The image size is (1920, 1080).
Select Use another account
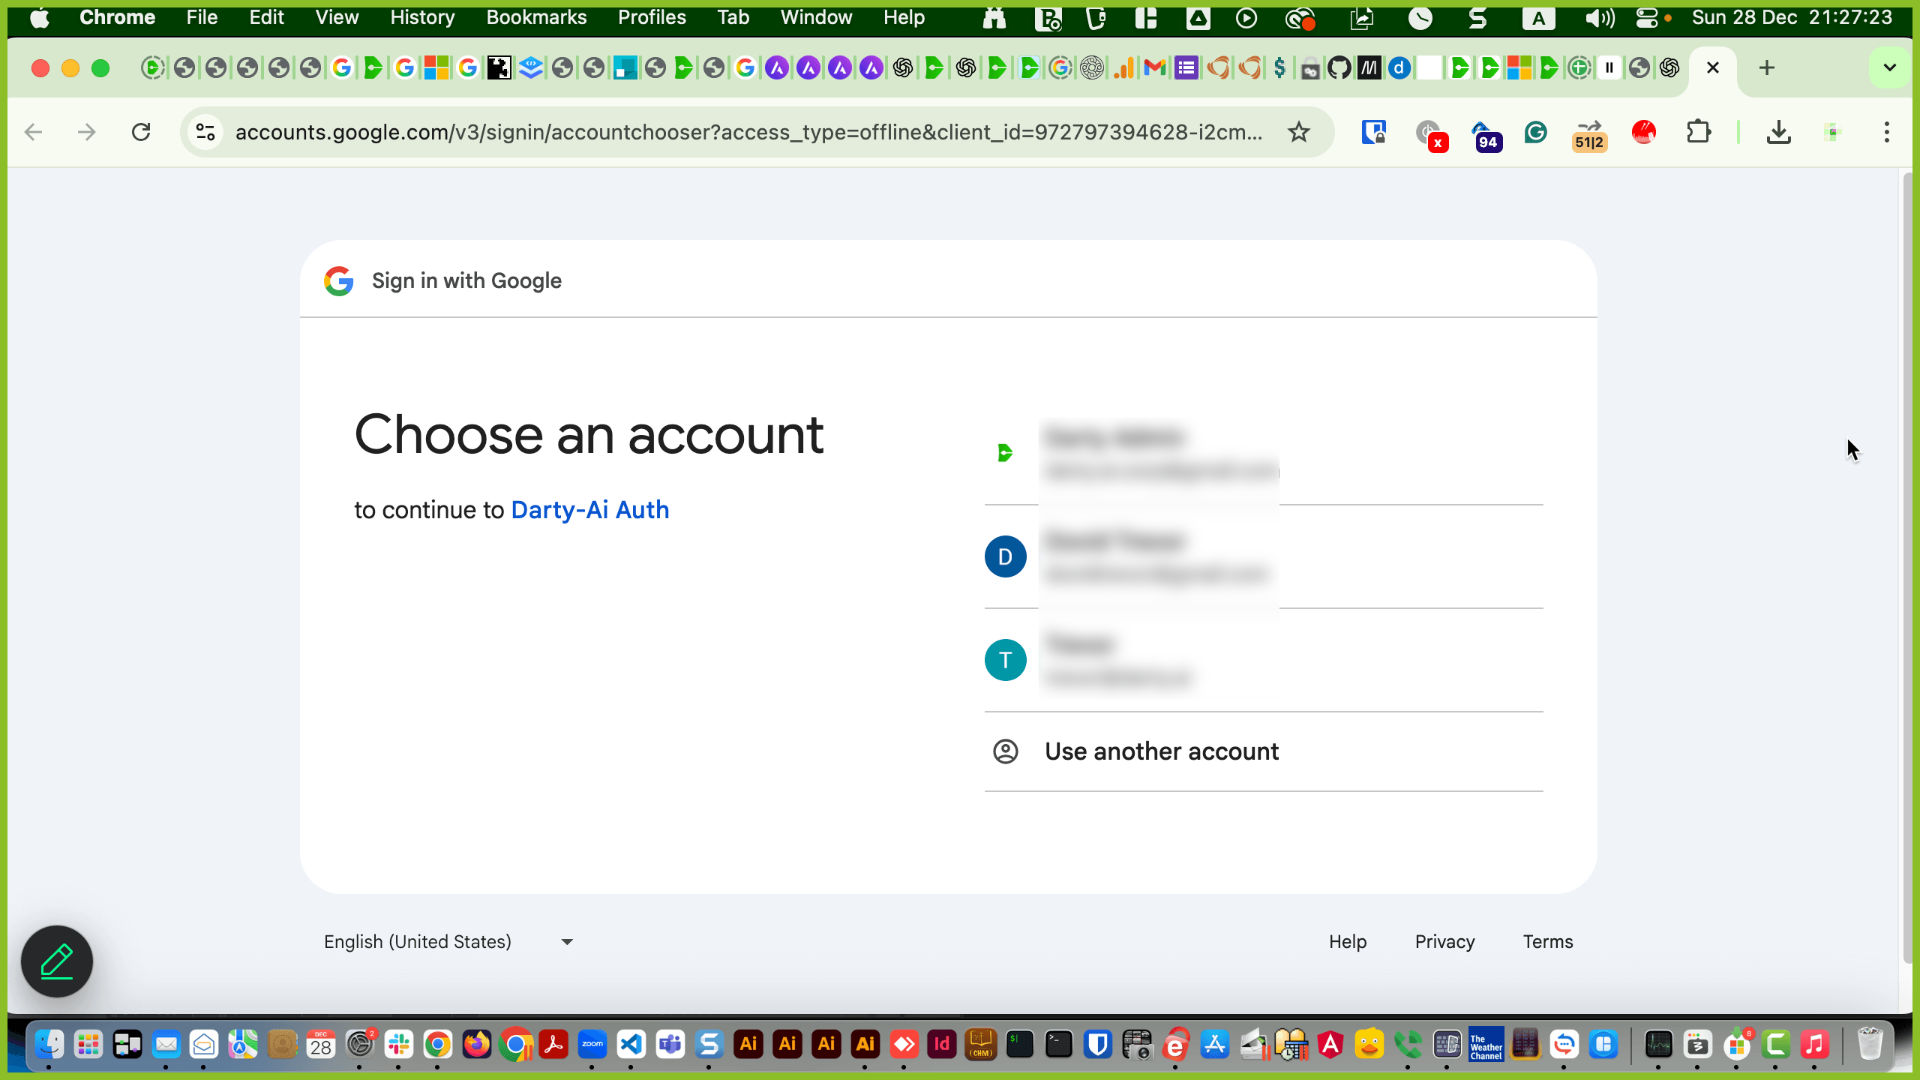1161,751
